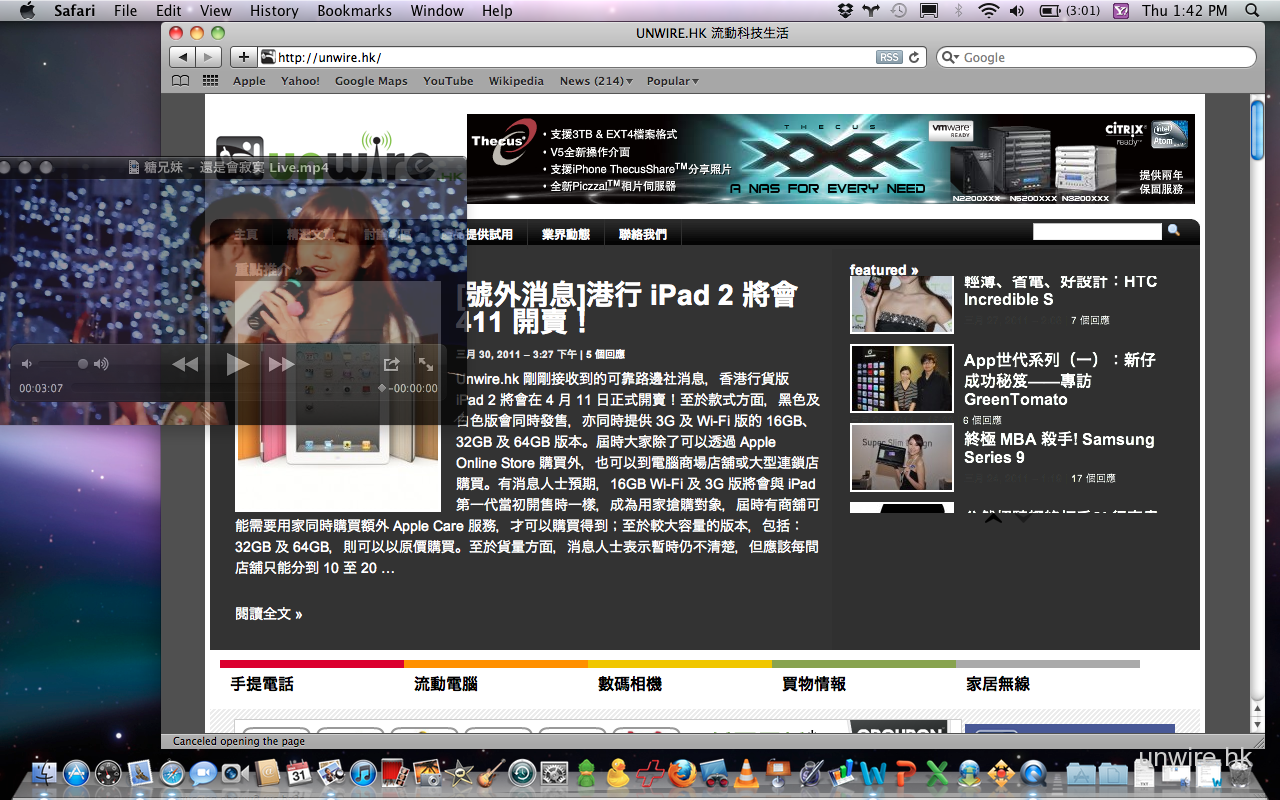Open the Bookmarks menu in menu bar
The height and width of the screenshot is (800, 1280).
pyautogui.click(x=354, y=11)
